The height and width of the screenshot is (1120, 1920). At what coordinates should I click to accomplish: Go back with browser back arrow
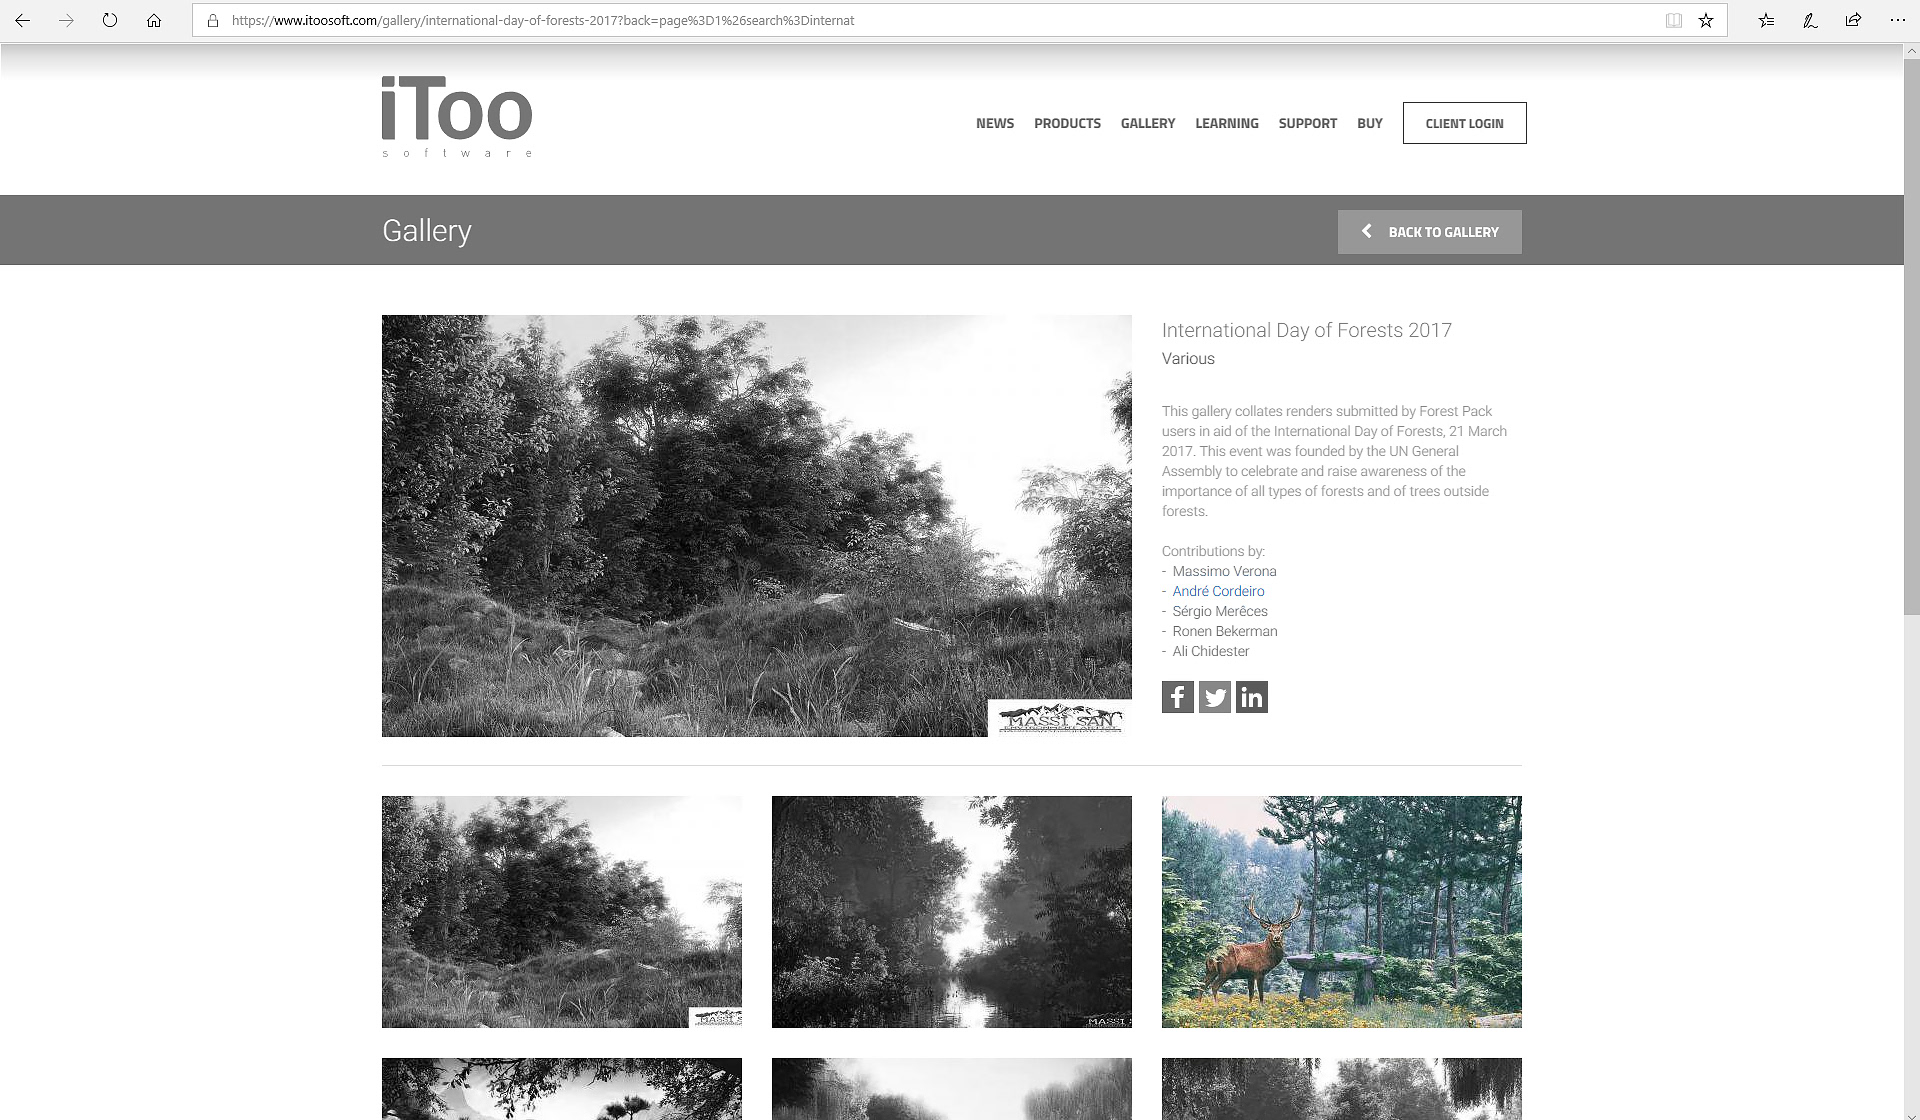pyautogui.click(x=22, y=20)
